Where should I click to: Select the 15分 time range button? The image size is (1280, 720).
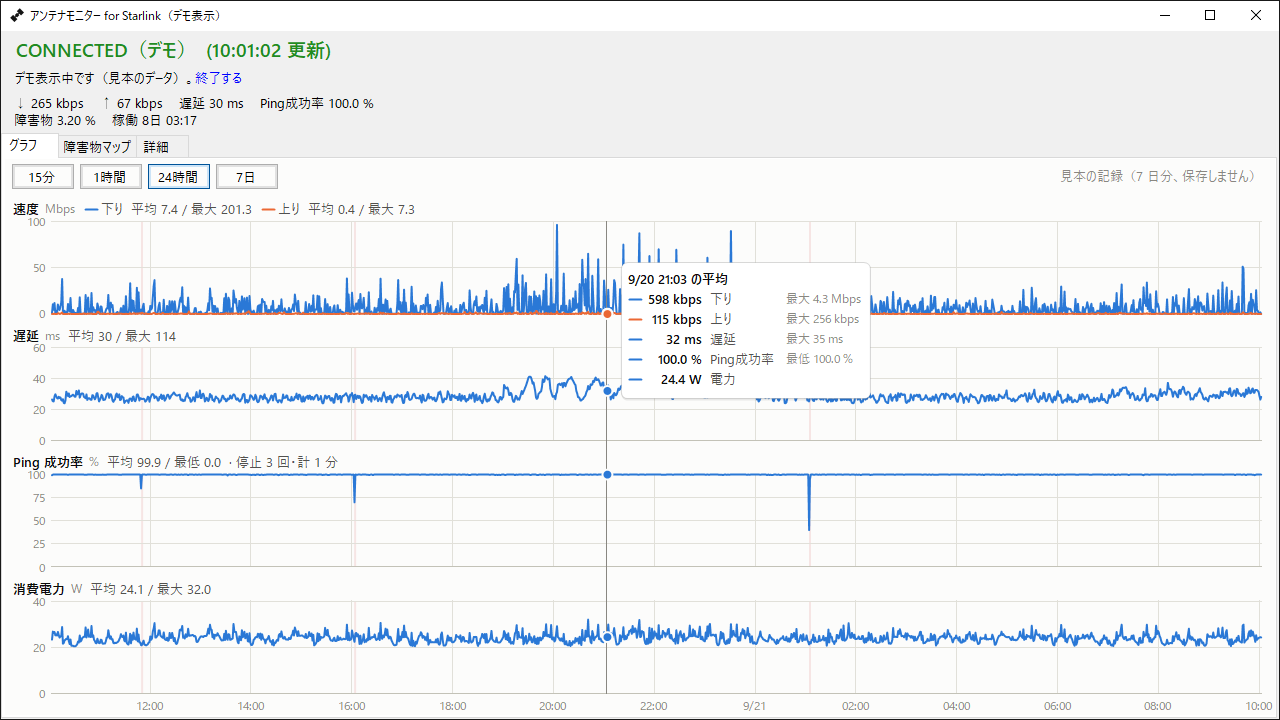click(x=42, y=177)
